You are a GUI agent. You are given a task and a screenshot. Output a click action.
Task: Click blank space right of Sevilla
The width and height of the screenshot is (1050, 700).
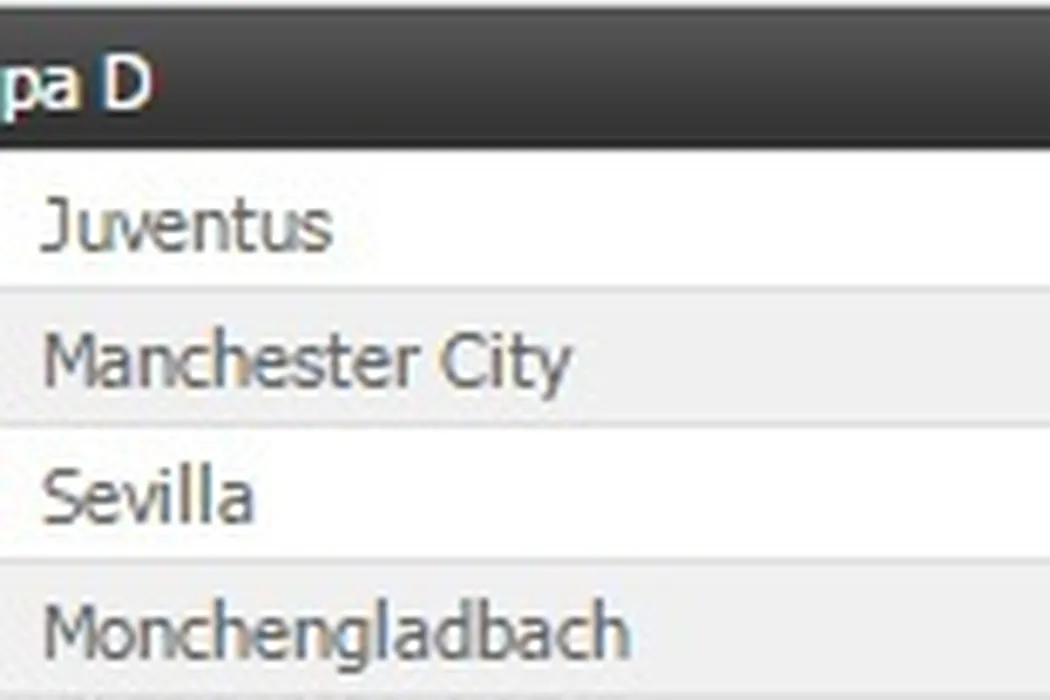(x=650, y=494)
